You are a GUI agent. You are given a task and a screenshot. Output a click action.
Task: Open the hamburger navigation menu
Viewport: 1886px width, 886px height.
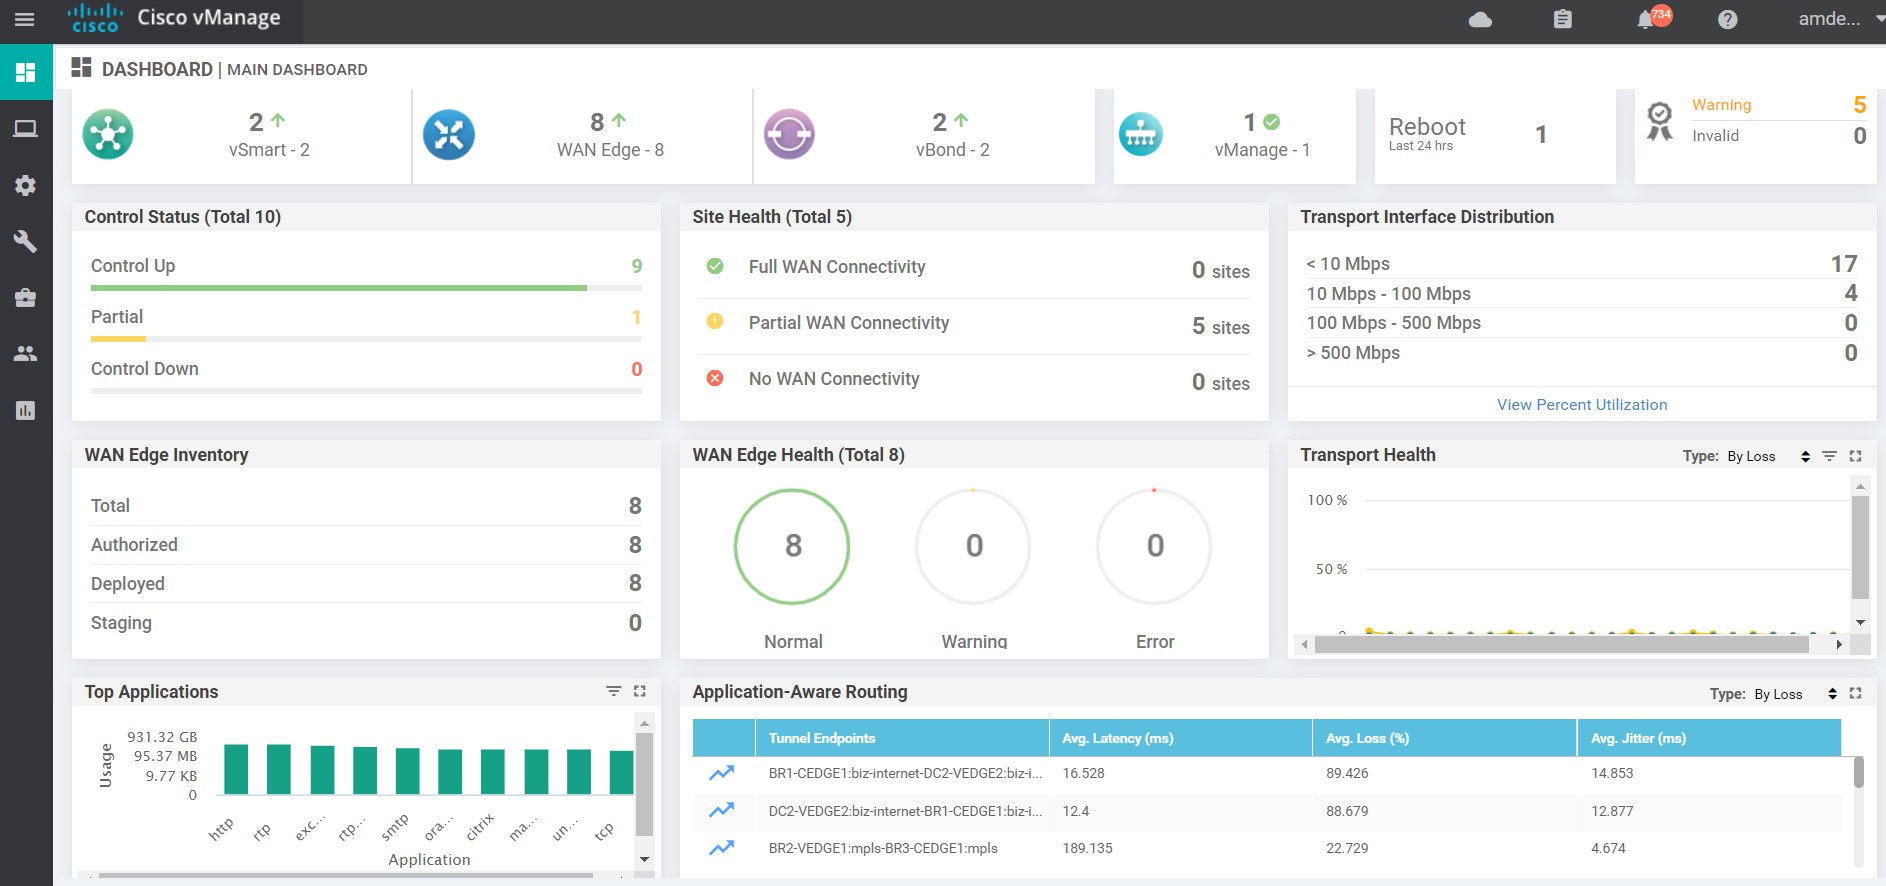[25, 20]
